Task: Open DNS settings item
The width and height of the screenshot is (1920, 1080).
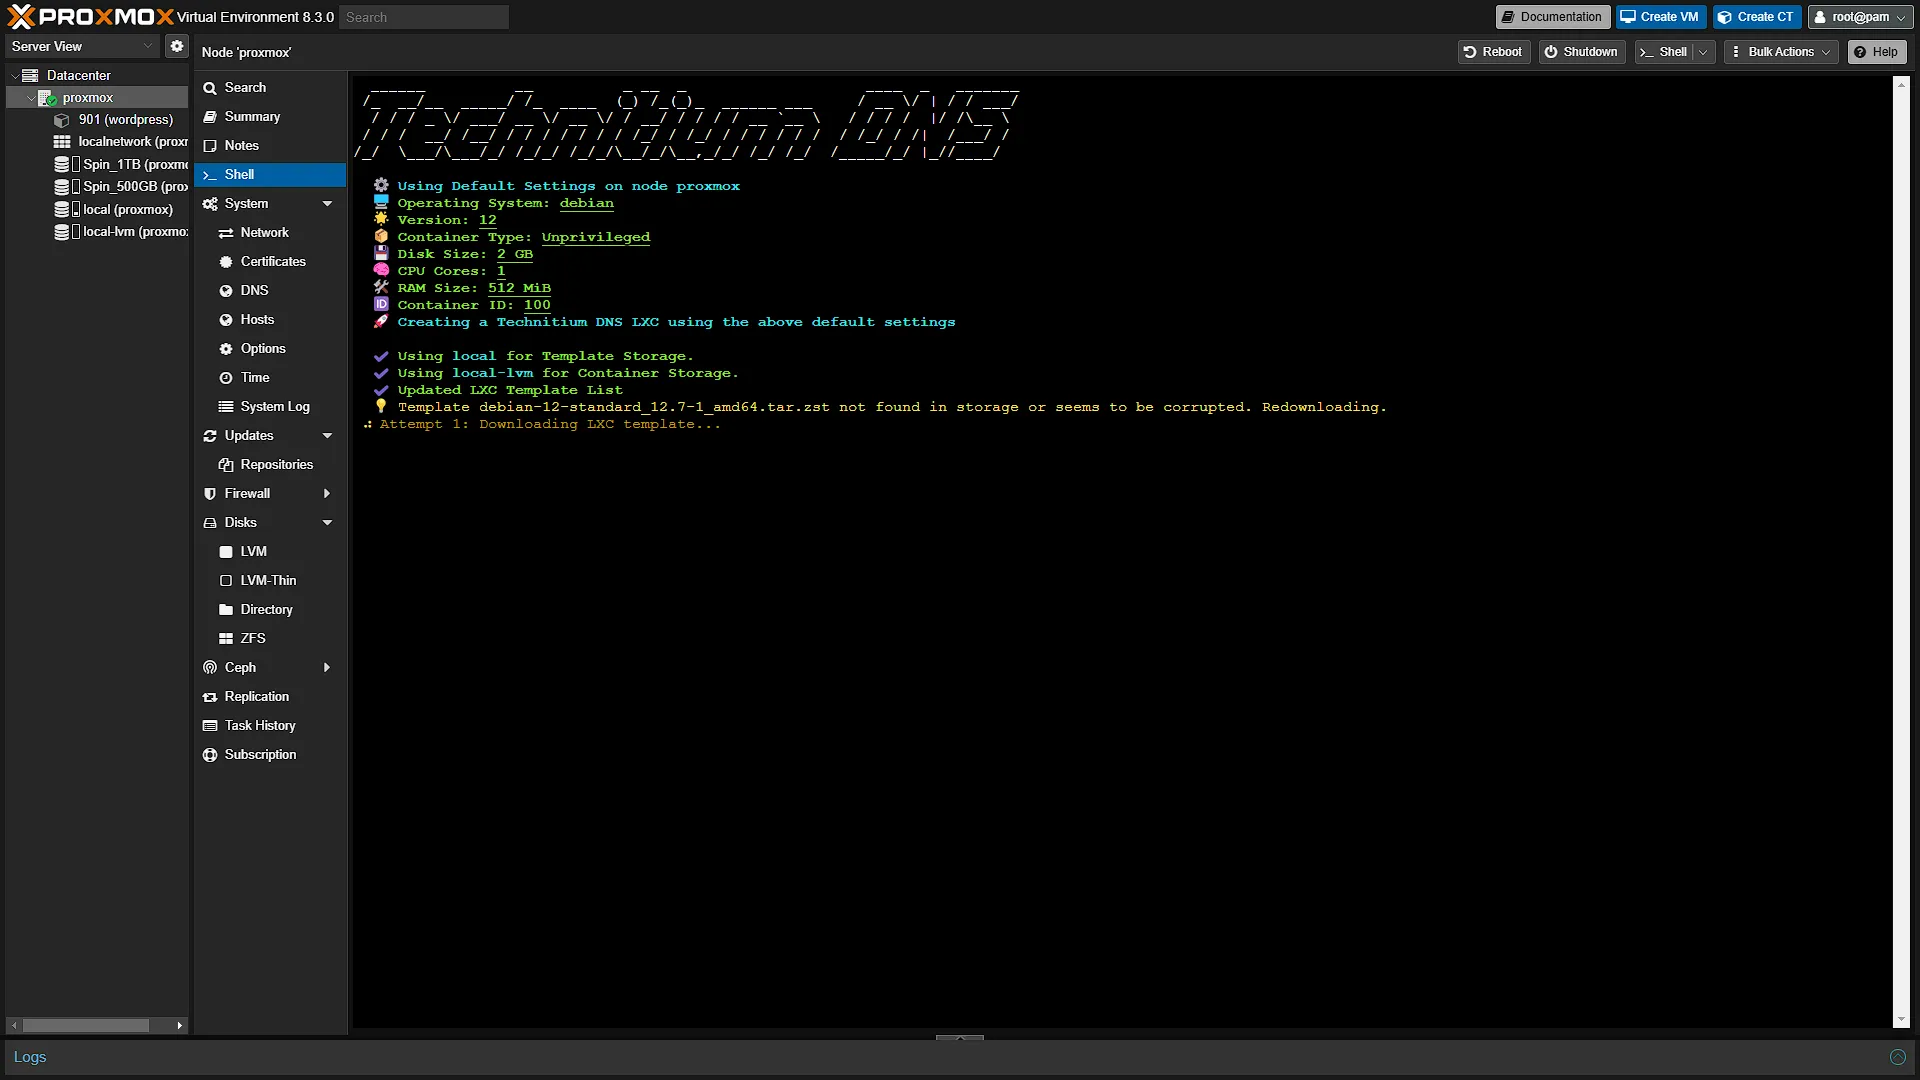Action: point(270,291)
